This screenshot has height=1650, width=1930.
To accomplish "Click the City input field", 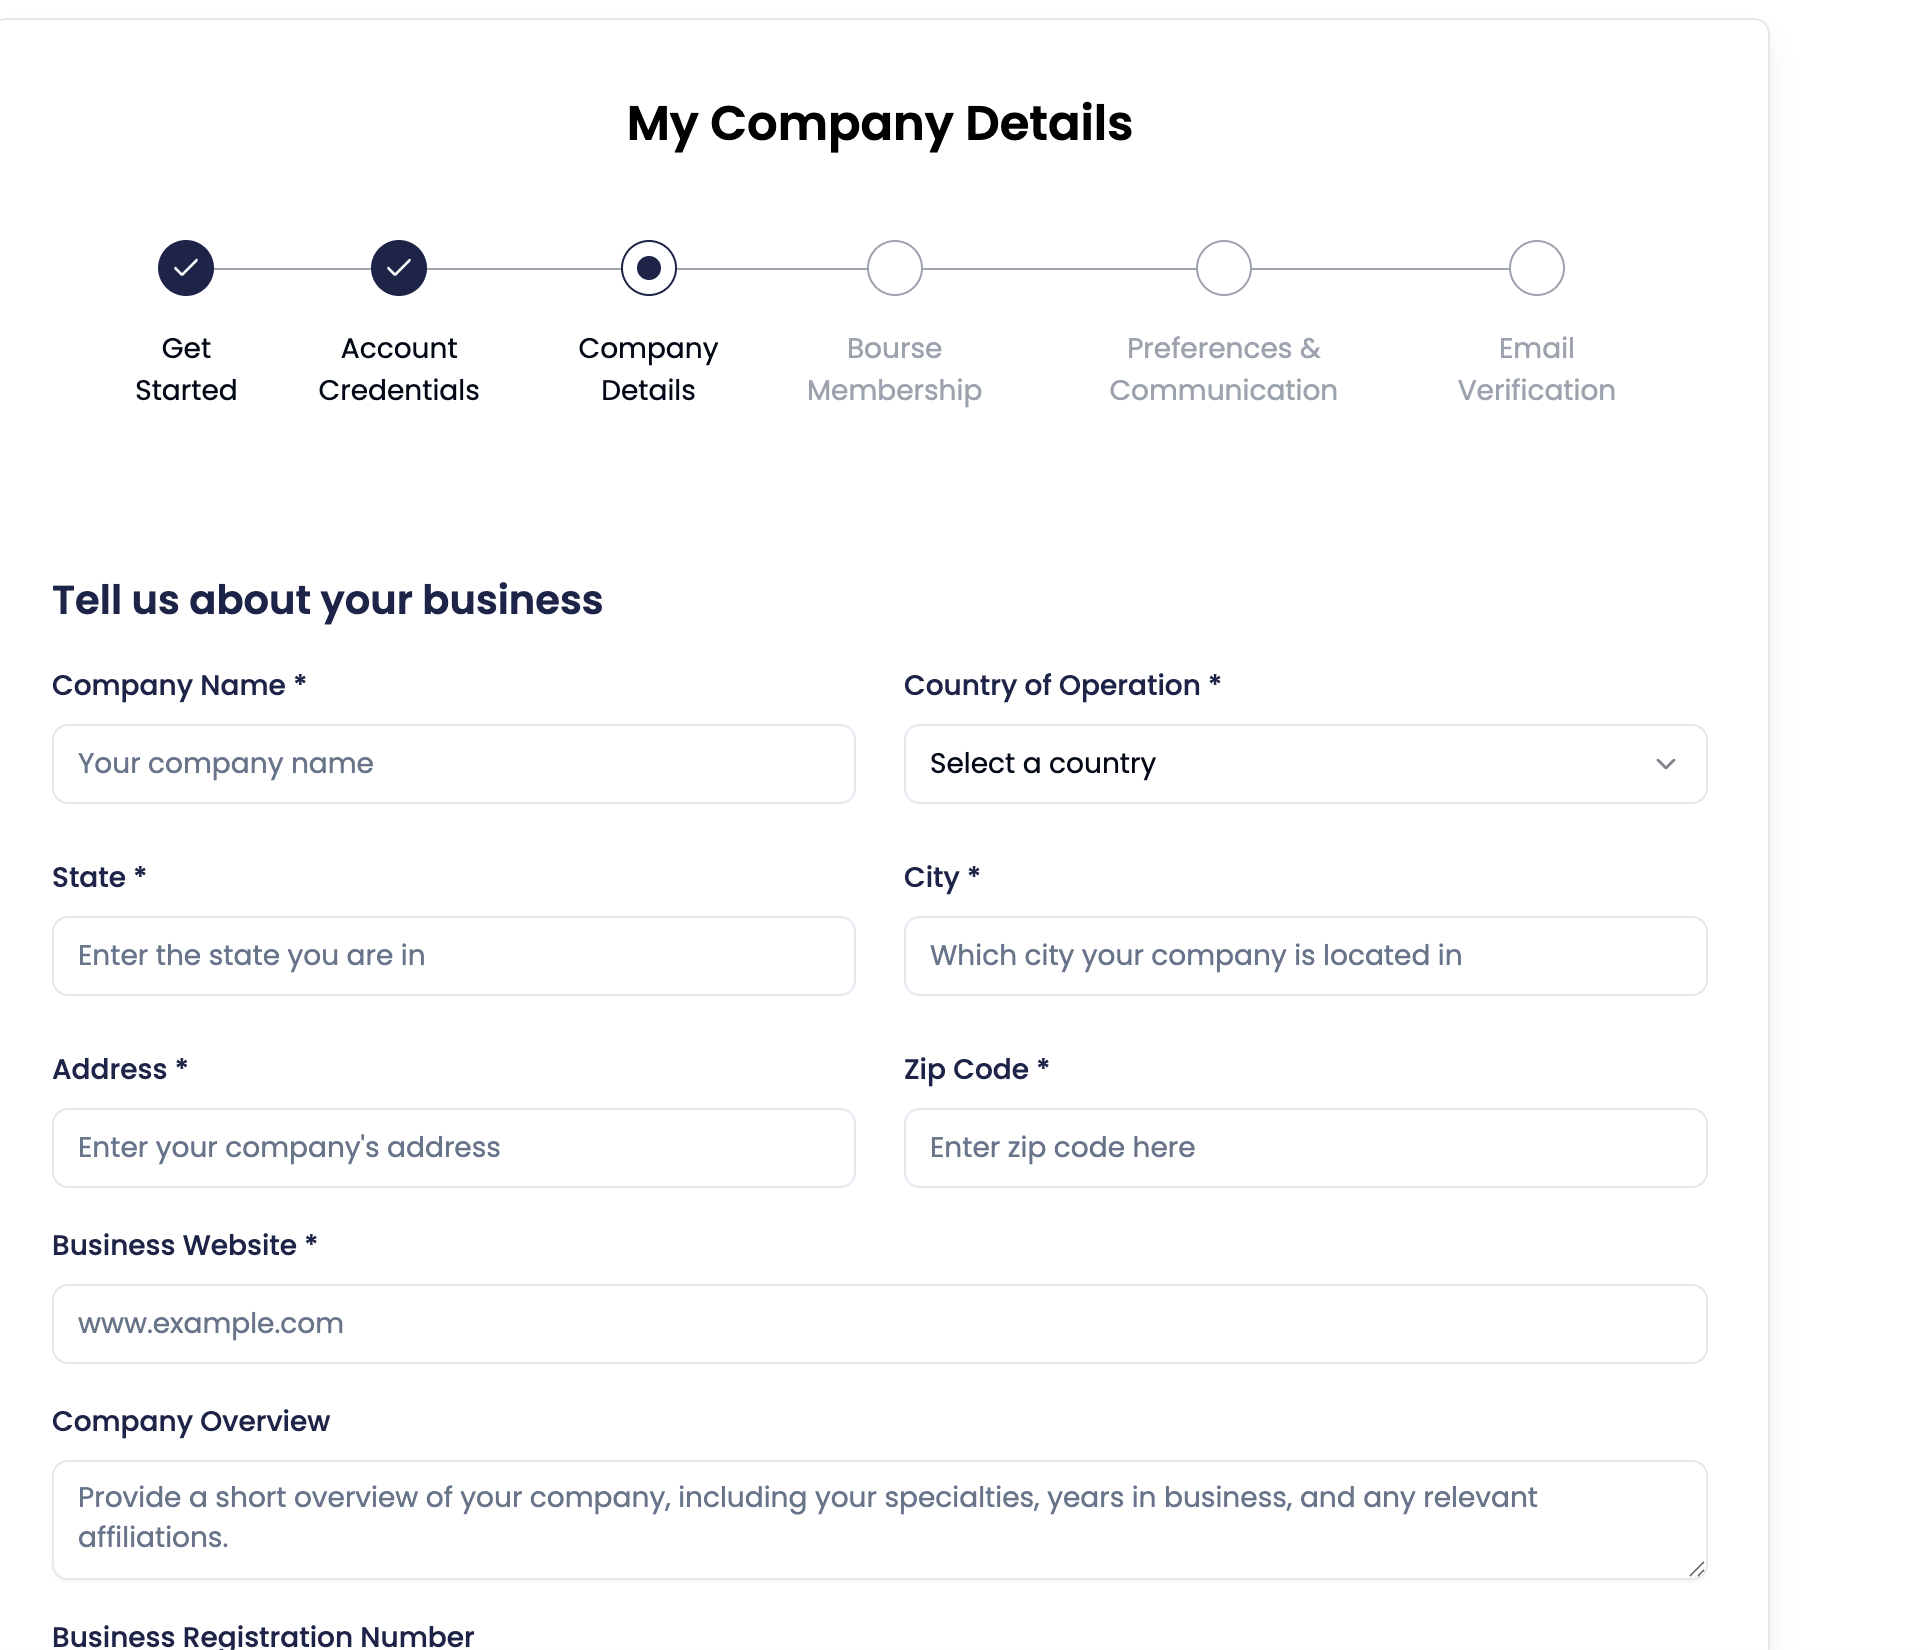I will pyautogui.click(x=1306, y=956).
